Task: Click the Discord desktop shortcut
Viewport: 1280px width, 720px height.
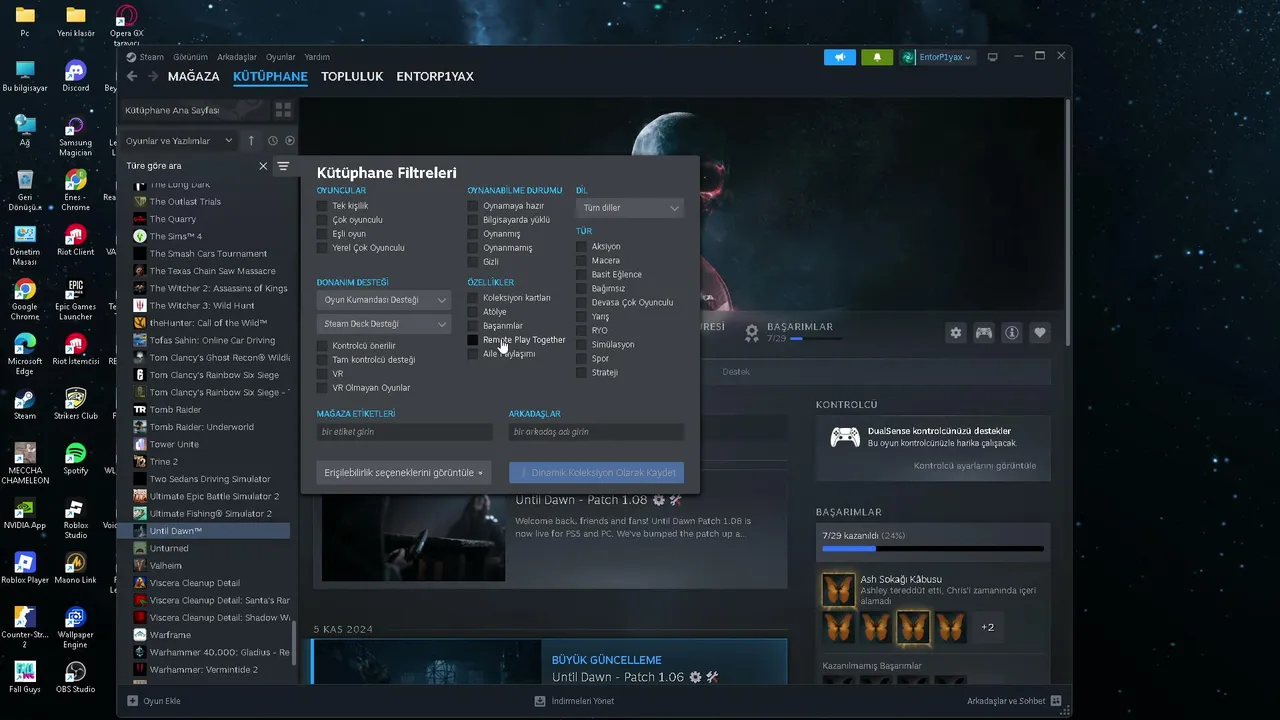Action: (x=75, y=76)
